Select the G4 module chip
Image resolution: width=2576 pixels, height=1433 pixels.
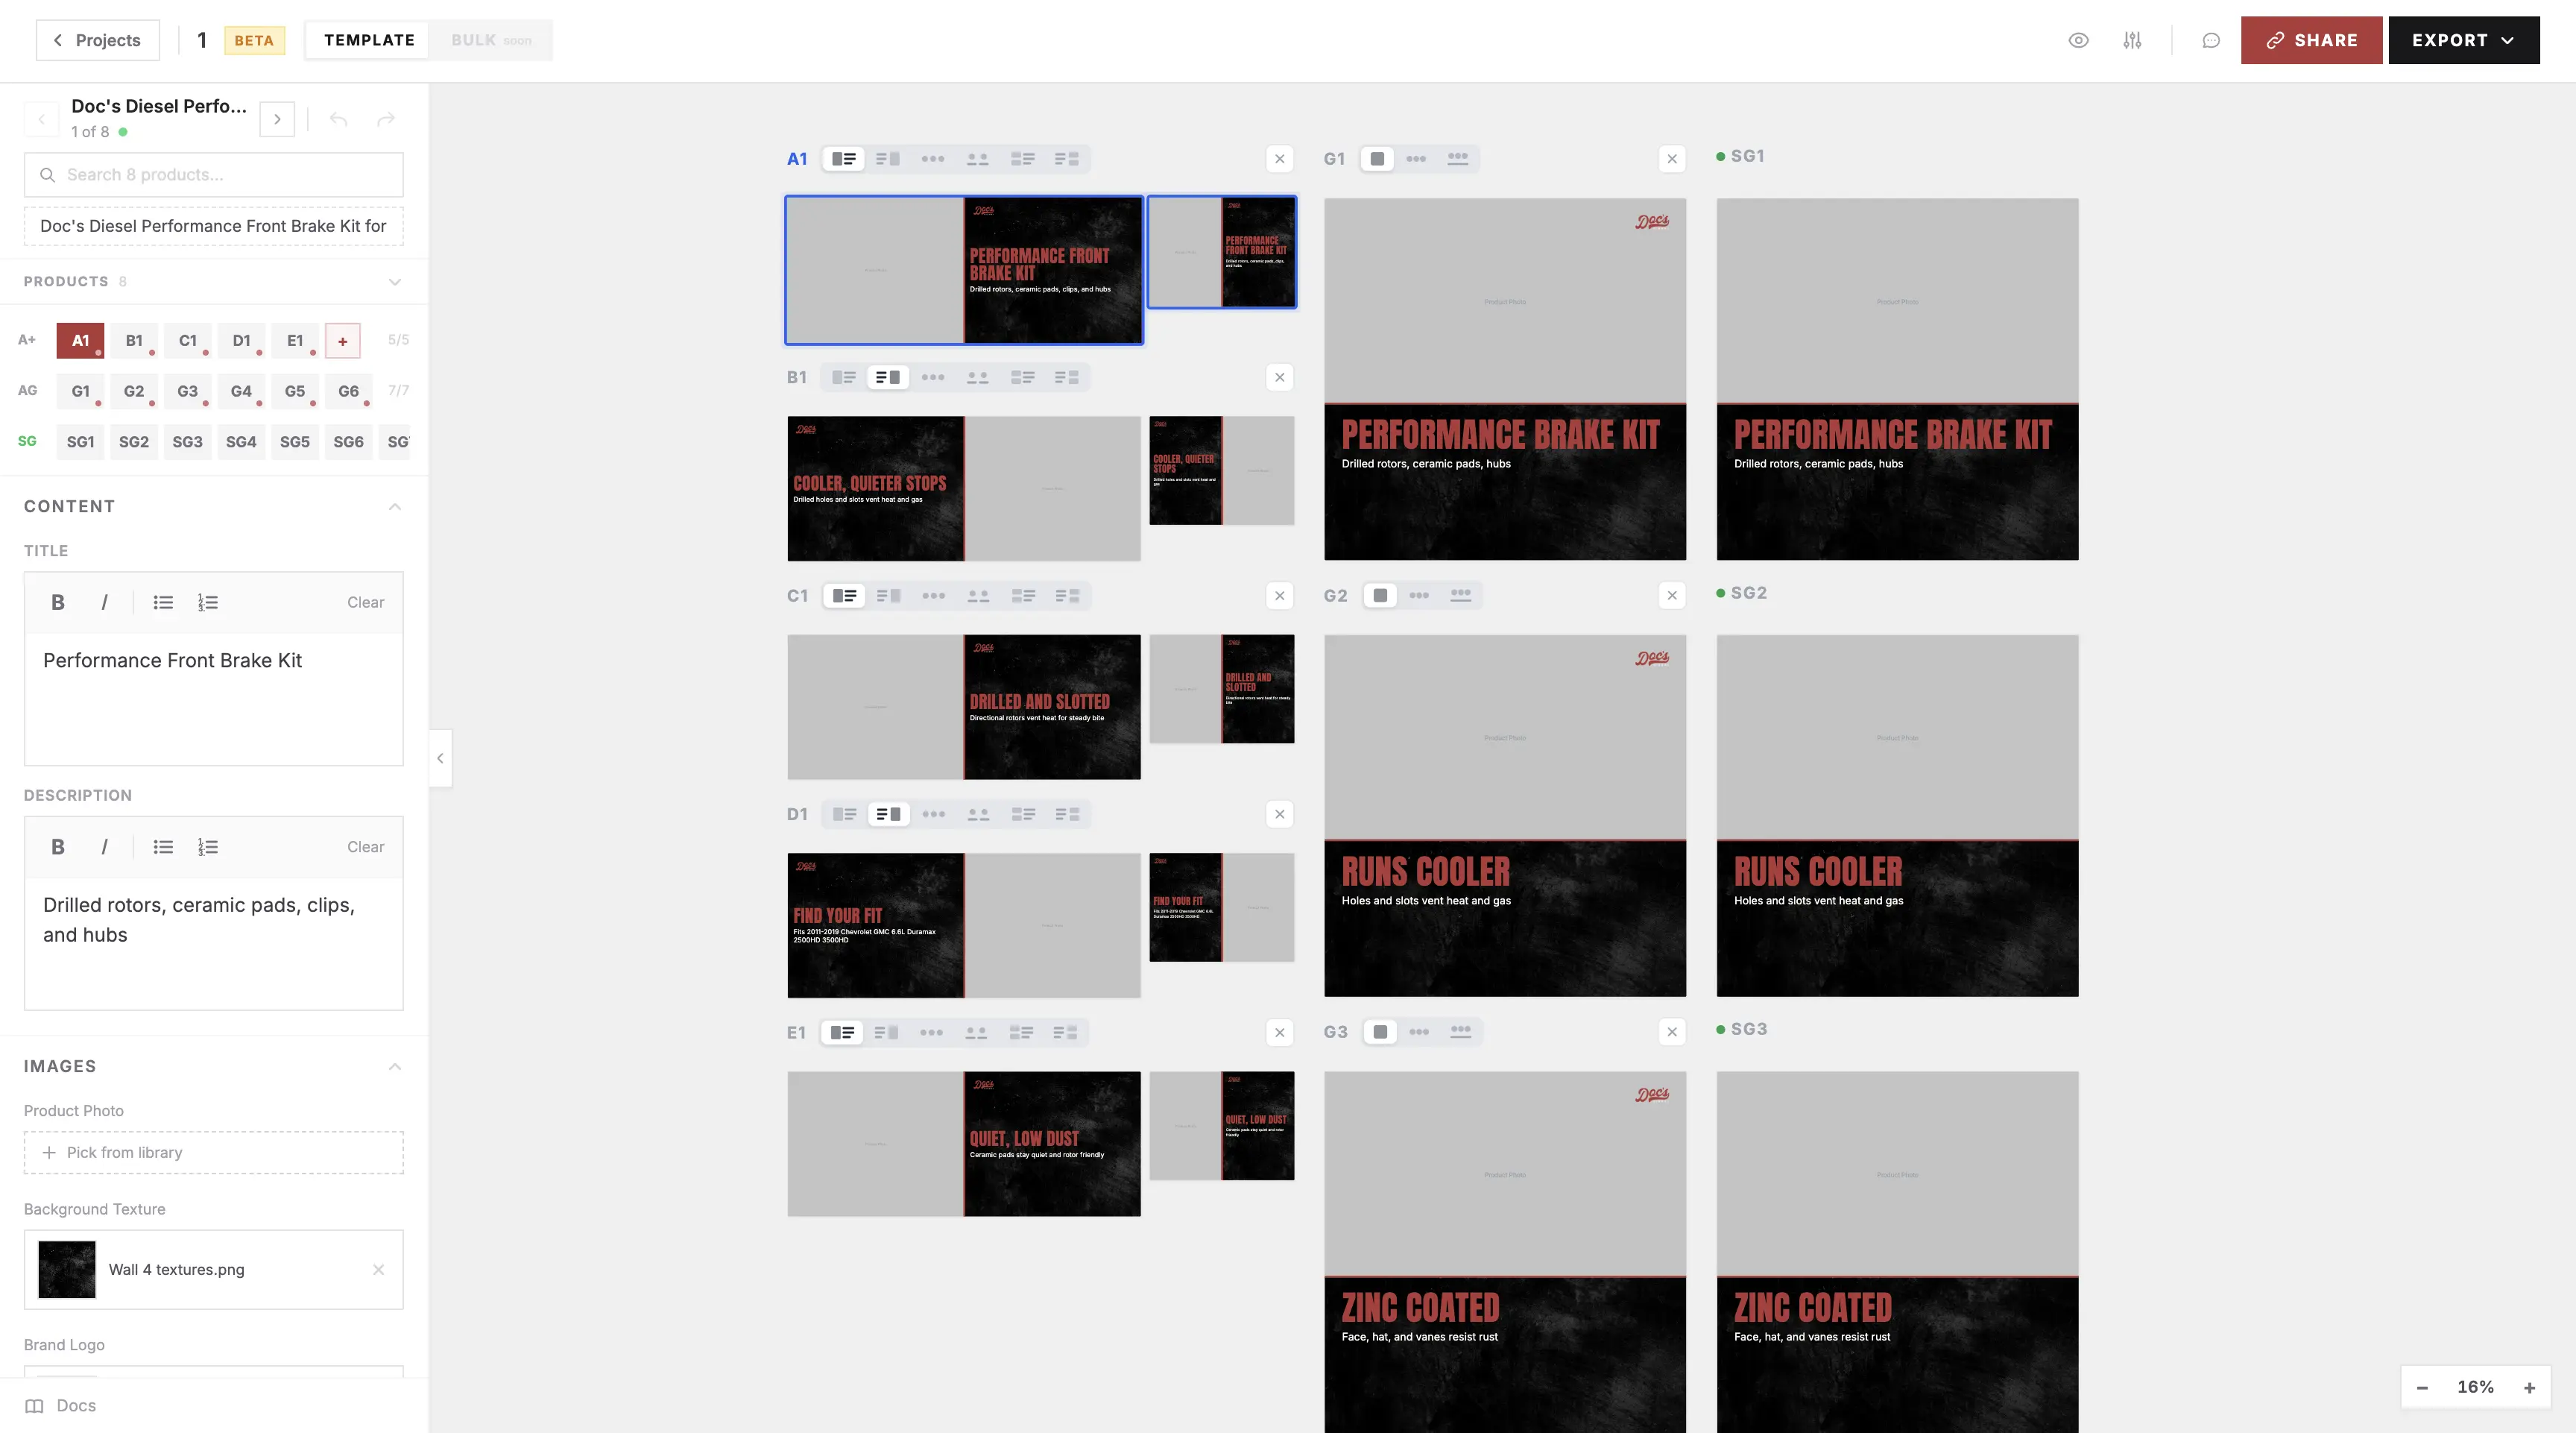pos(241,391)
